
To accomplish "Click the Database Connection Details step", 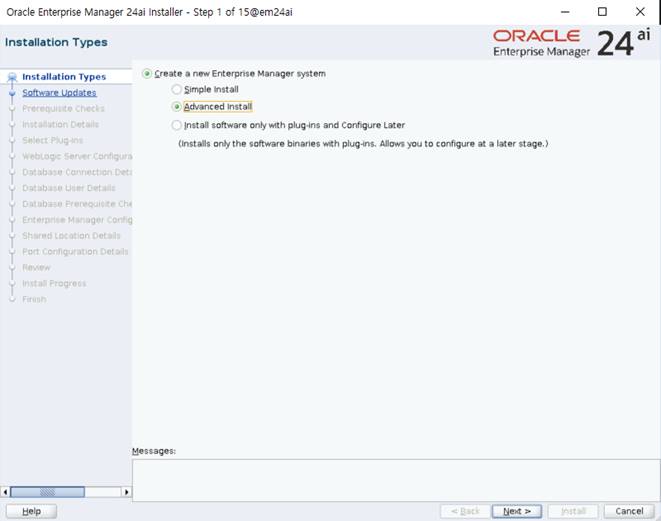I will [77, 172].
